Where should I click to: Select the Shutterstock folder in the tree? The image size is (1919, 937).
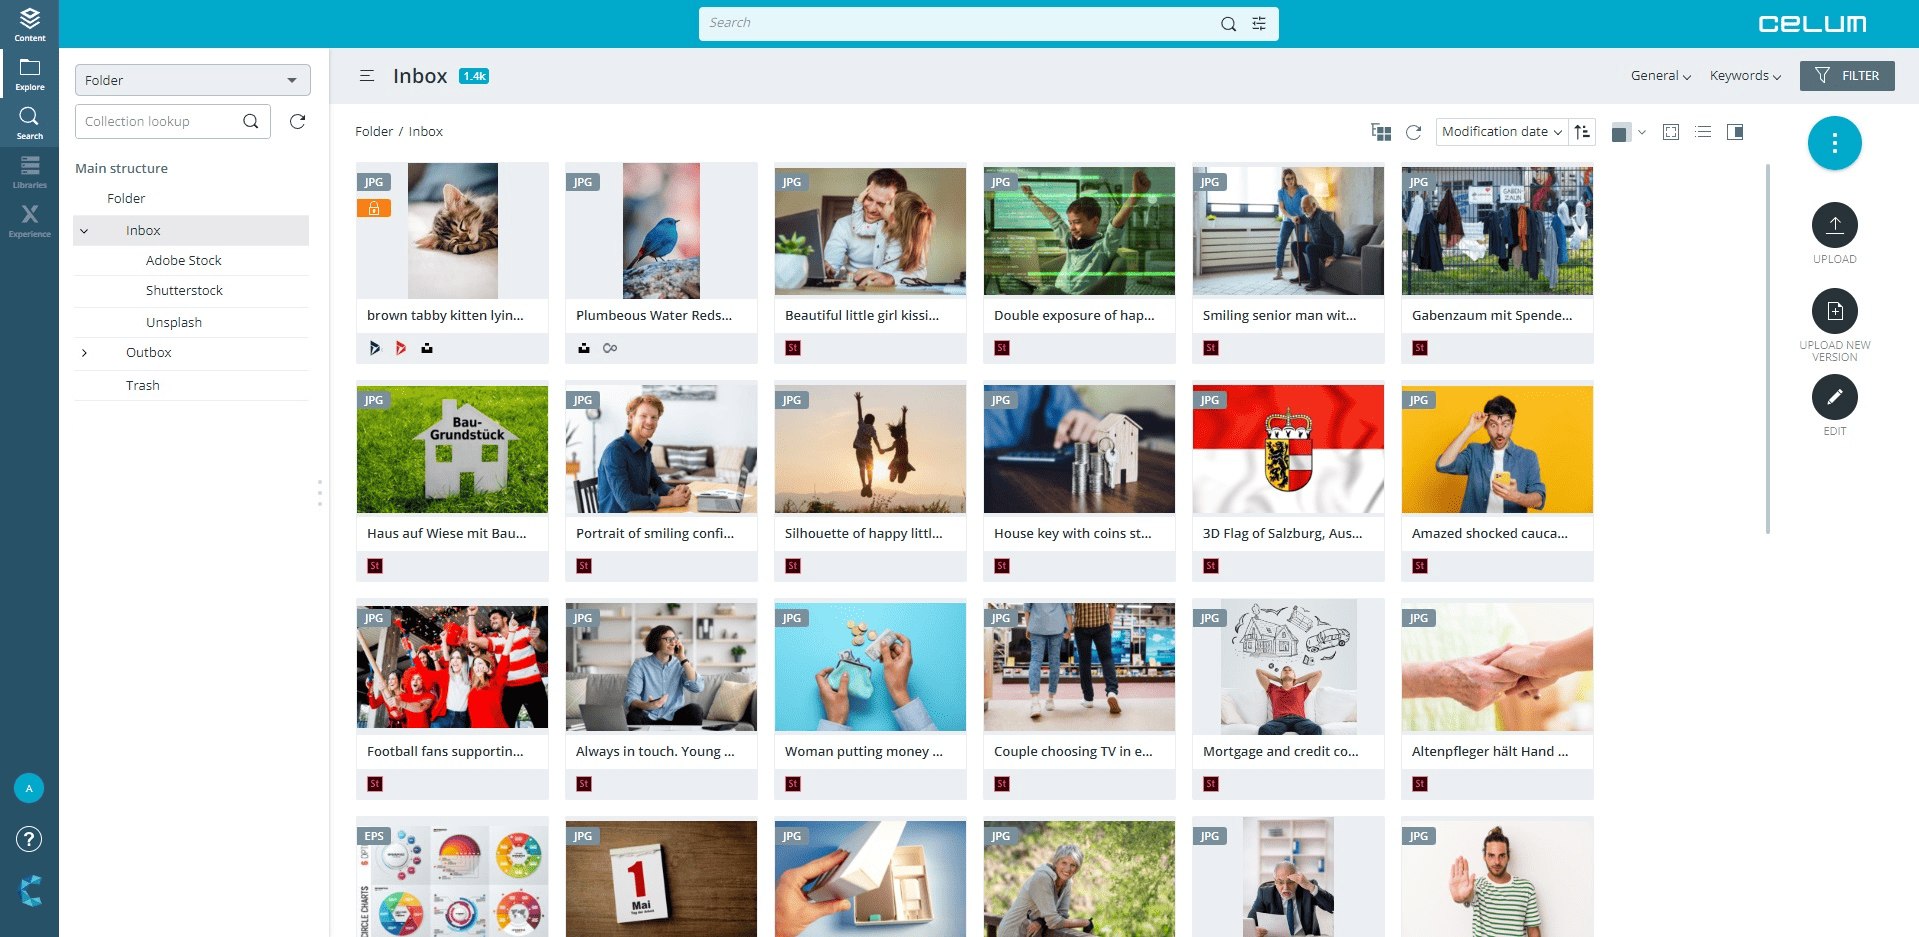pyautogui.click(x=184, y=290)
